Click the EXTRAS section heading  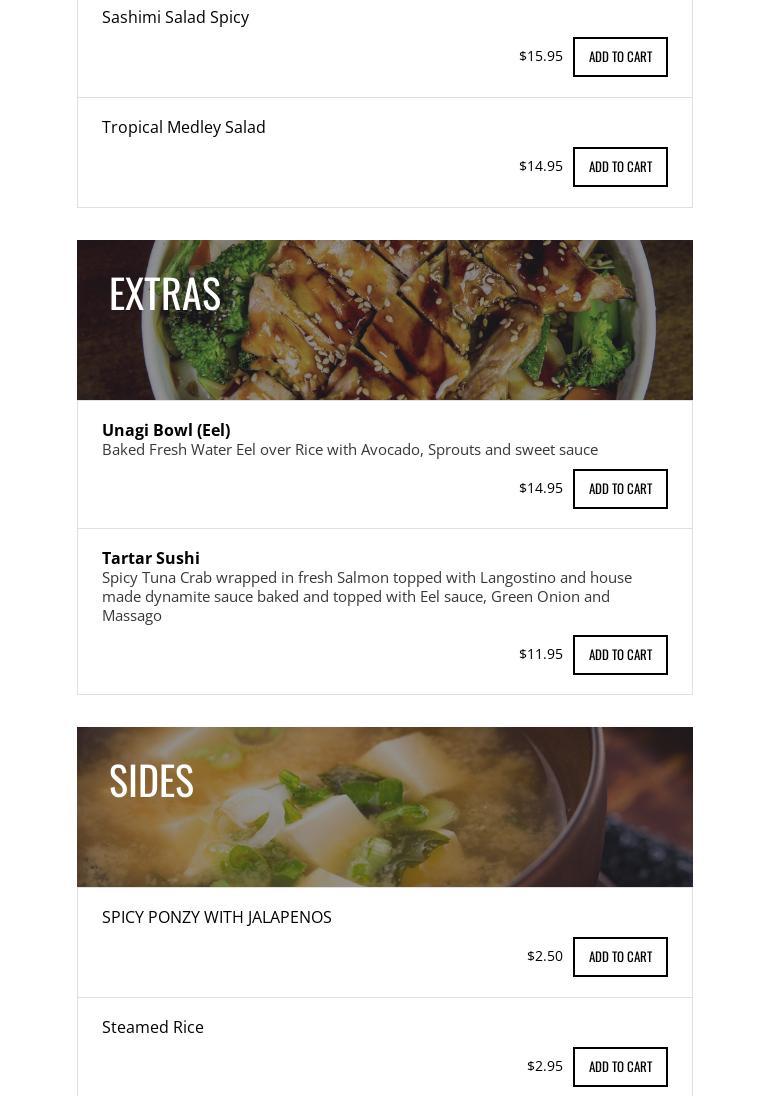[165, 294]
